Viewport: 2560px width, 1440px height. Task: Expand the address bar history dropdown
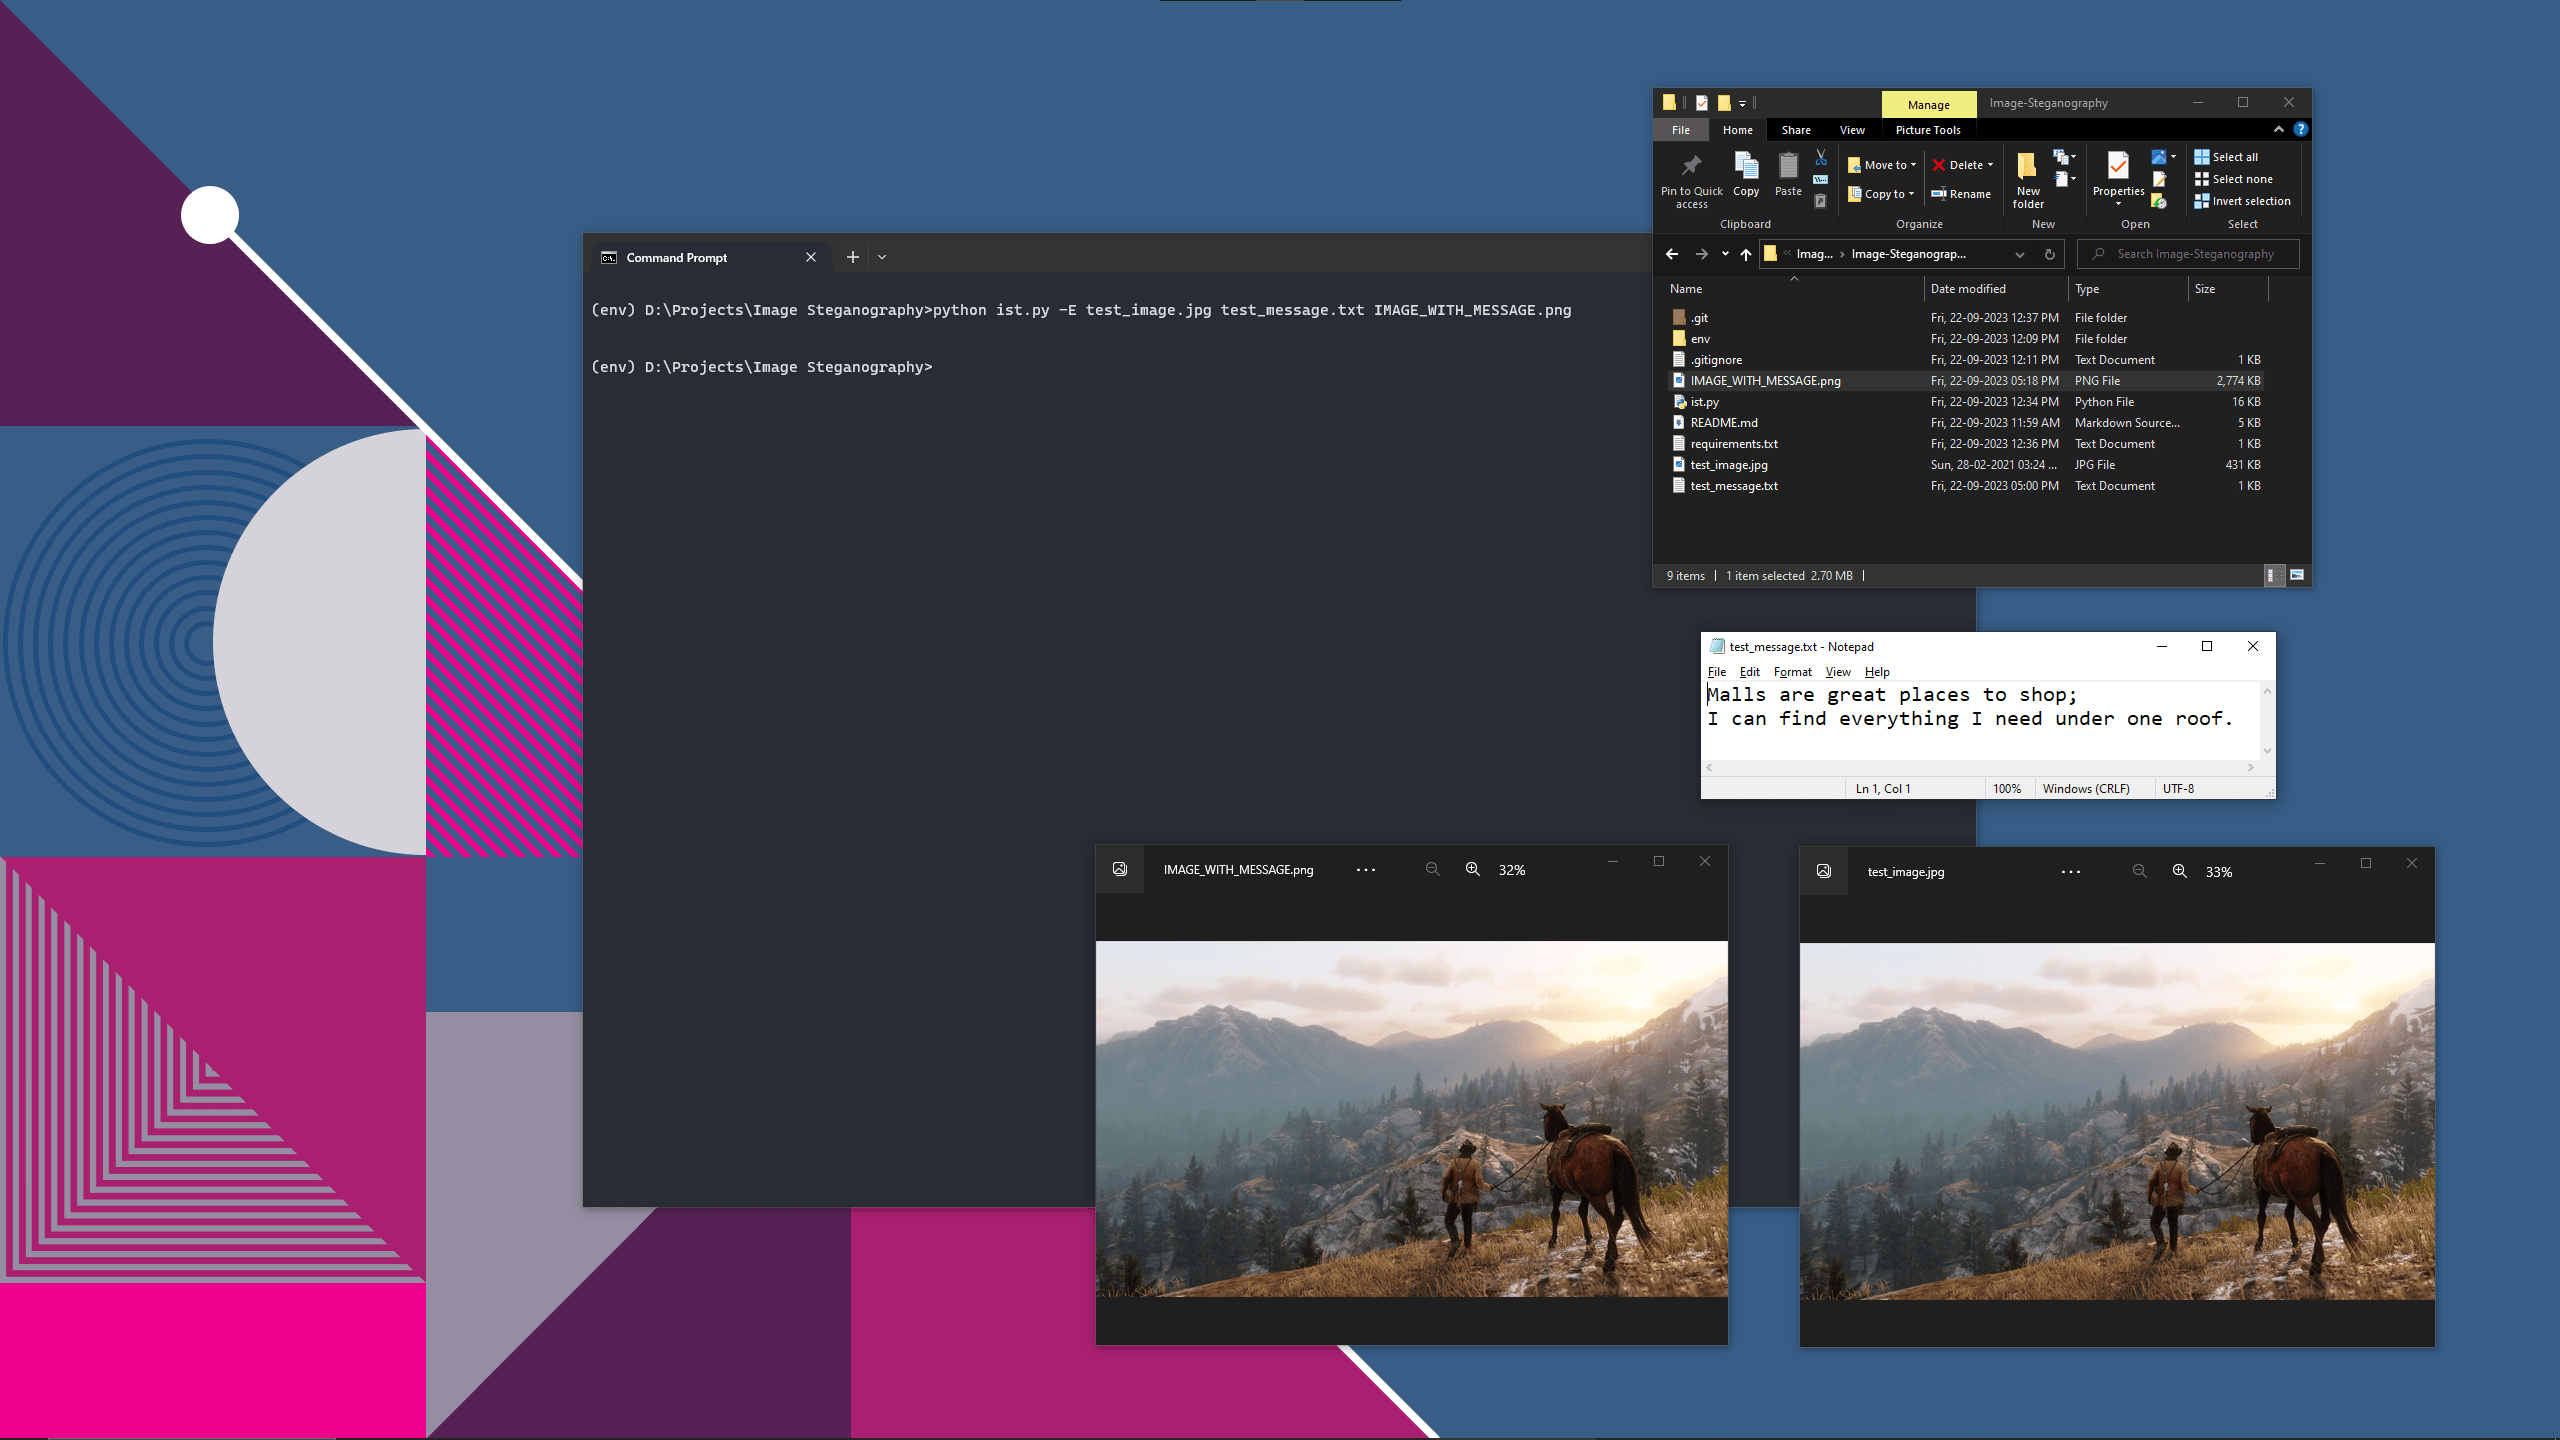(x=2019, y=254)
